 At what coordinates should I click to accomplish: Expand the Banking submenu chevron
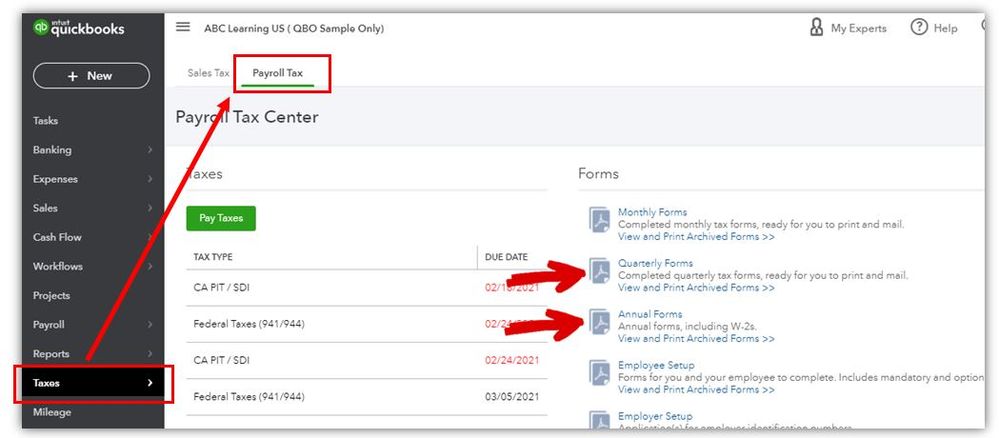[x=150, y=150]
